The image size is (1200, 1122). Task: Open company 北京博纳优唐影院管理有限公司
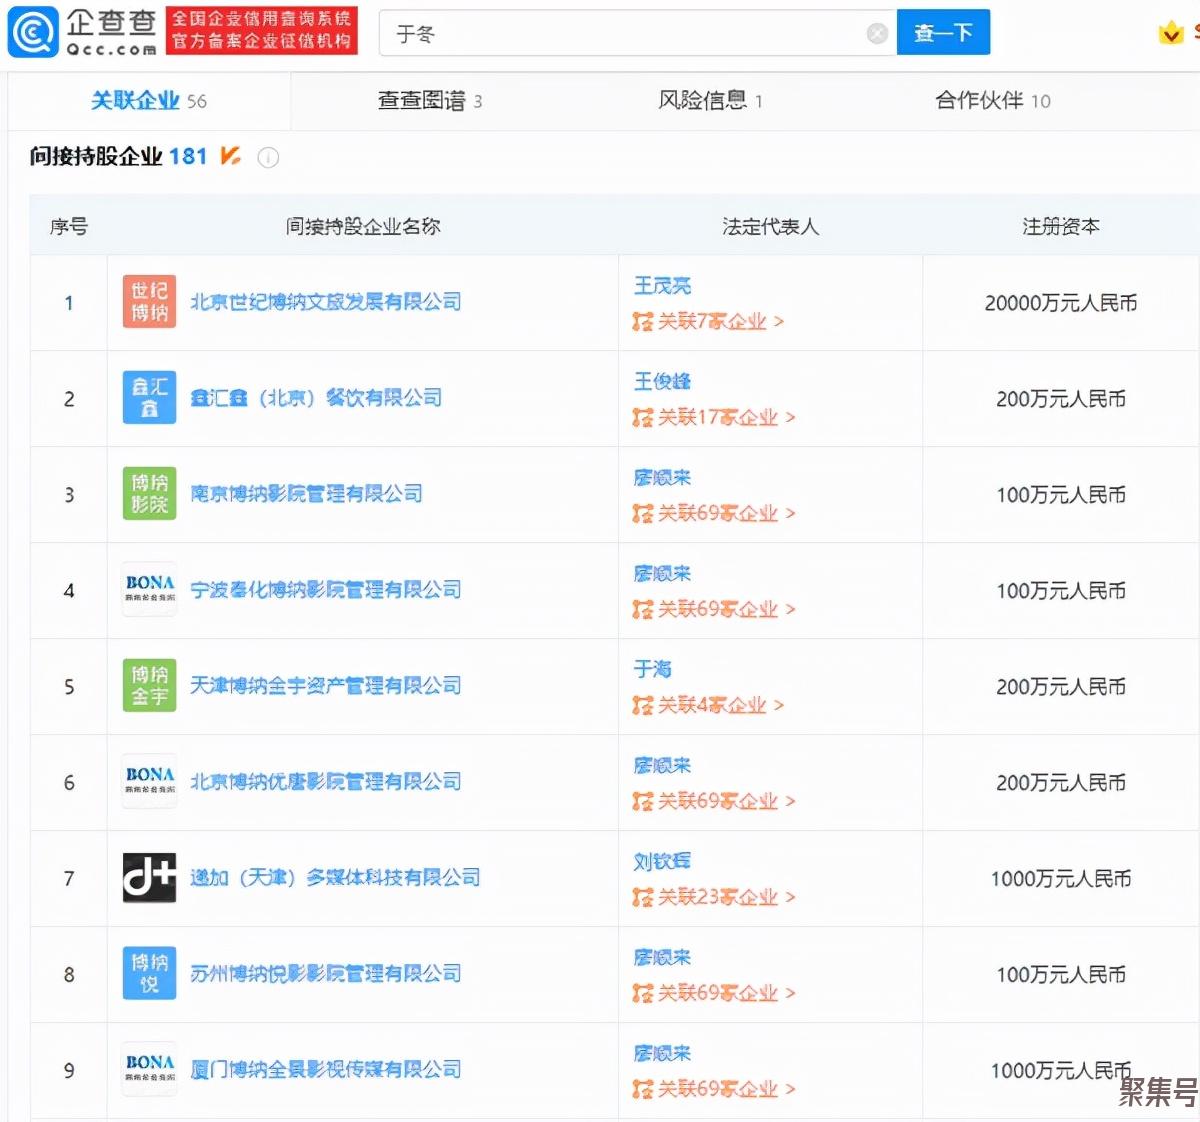click(x=326, y=782)
